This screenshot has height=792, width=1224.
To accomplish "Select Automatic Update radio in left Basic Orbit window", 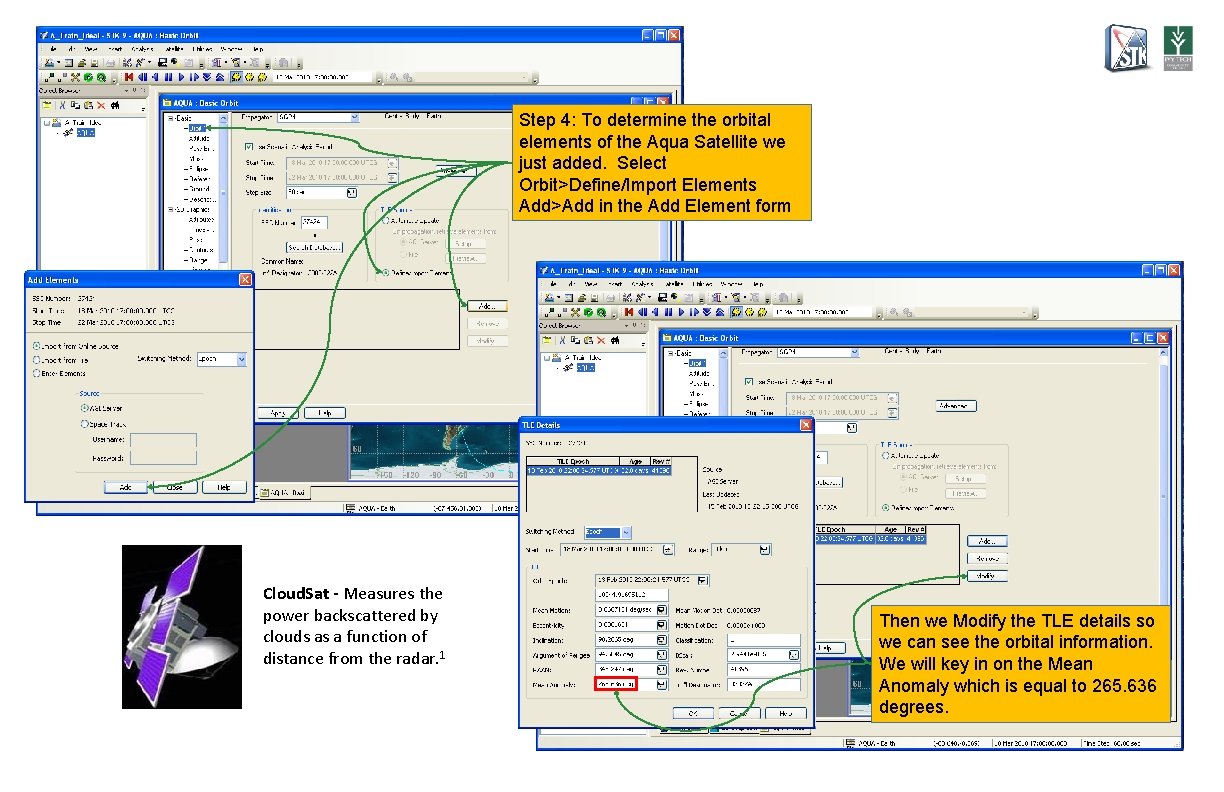I will coord(386,221).
